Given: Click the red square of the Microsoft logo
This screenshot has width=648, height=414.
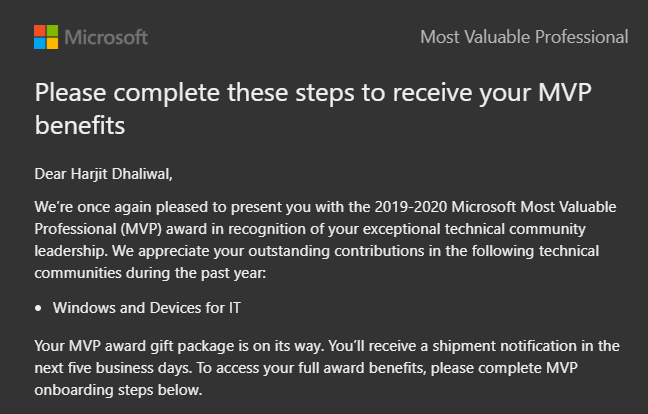Looking at the screenshot, I should [40, 31].
